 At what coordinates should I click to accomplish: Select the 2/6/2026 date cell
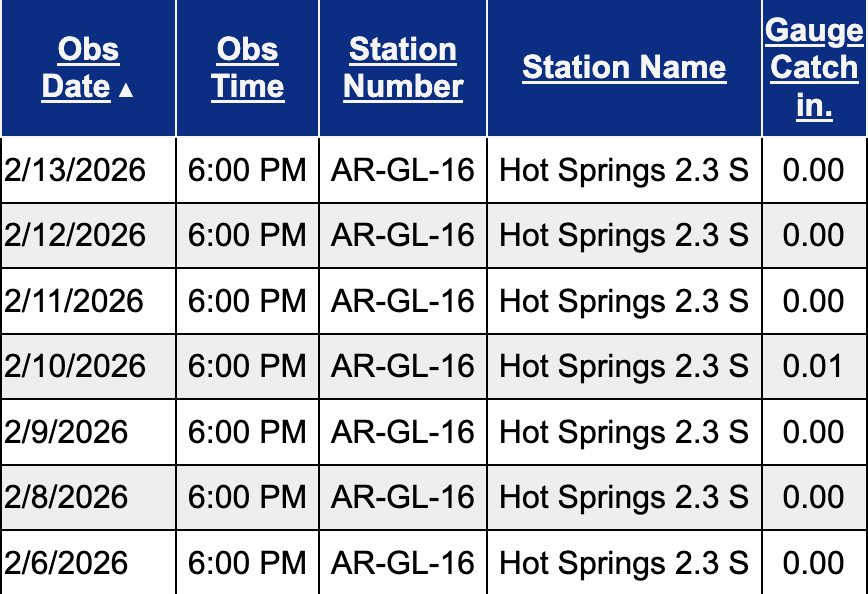(67, 563)
